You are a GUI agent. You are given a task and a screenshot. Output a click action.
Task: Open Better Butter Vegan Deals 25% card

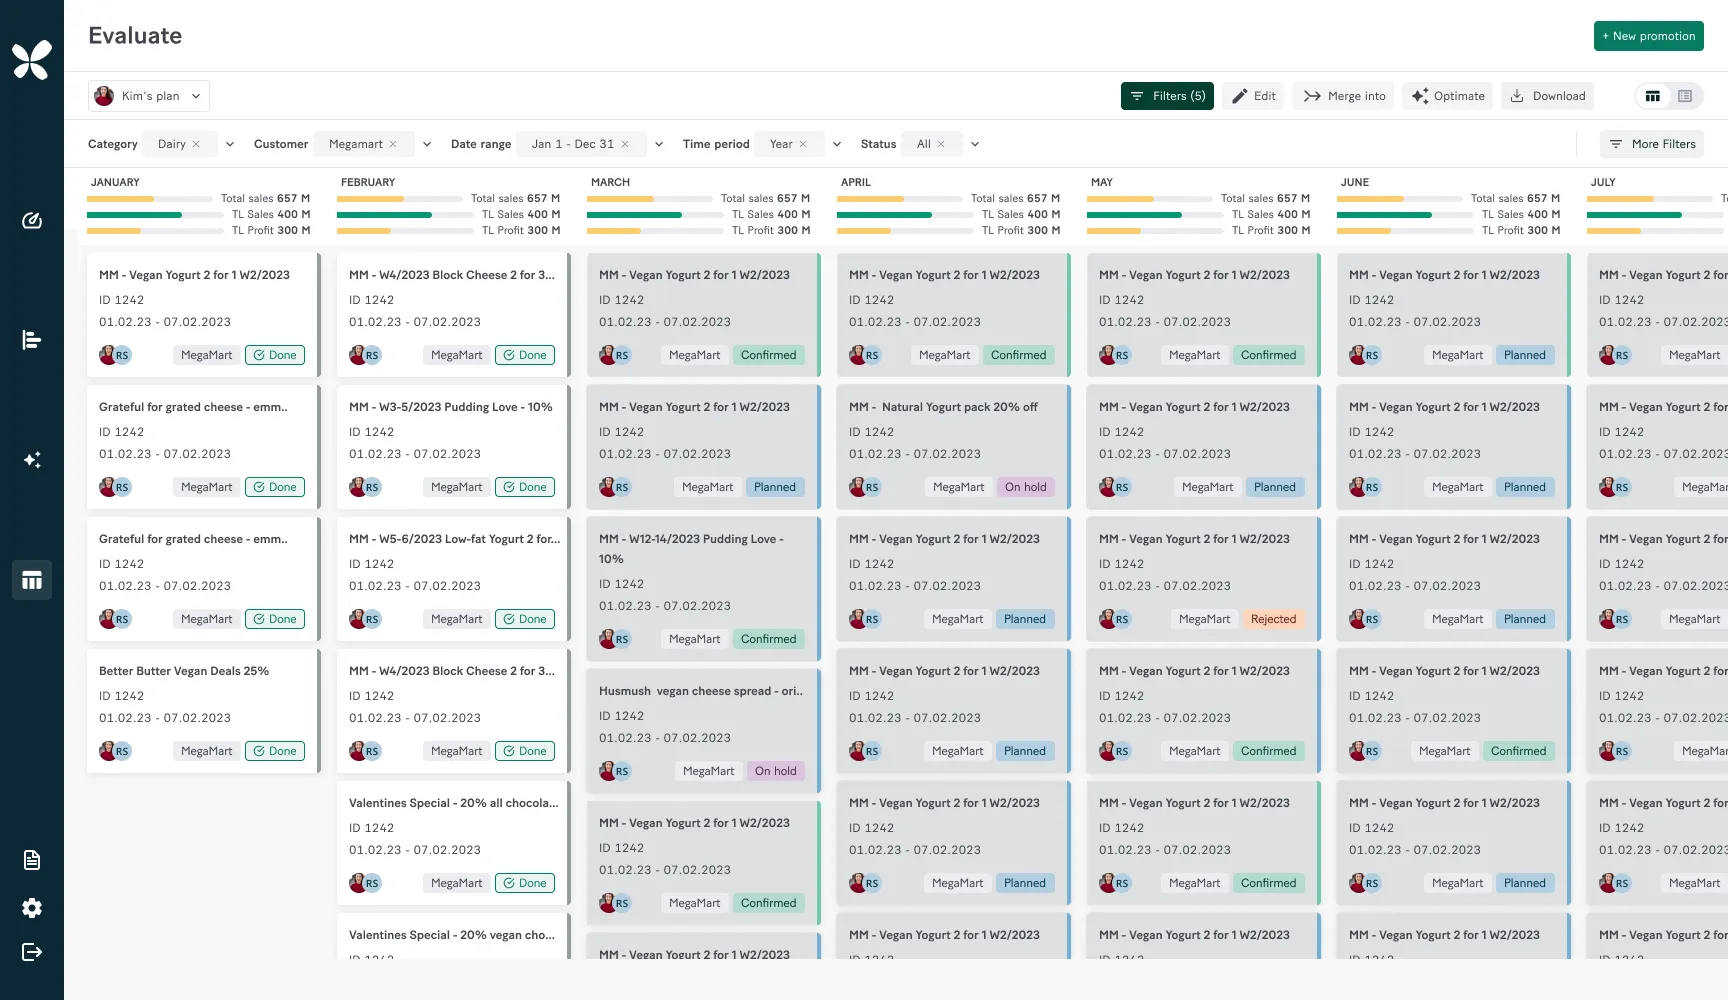(203, 711)
